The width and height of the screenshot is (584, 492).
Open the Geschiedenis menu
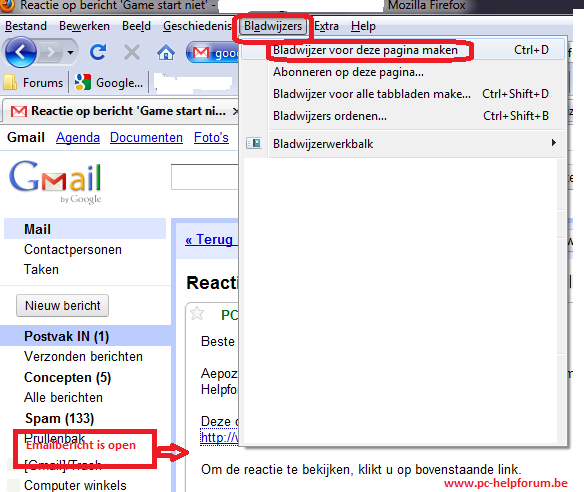[x=197, y=26]
